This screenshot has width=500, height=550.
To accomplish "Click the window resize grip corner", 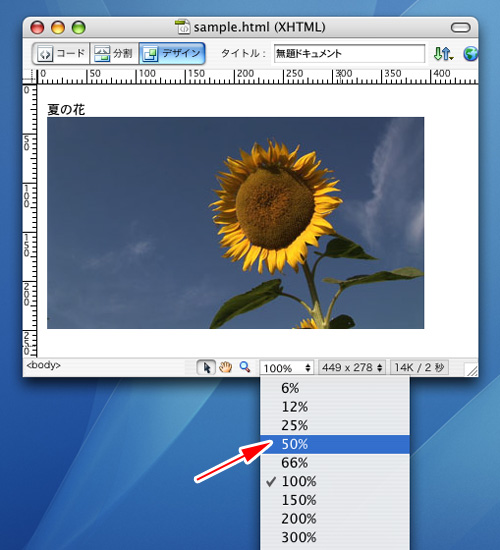I will tap(471, 369).
